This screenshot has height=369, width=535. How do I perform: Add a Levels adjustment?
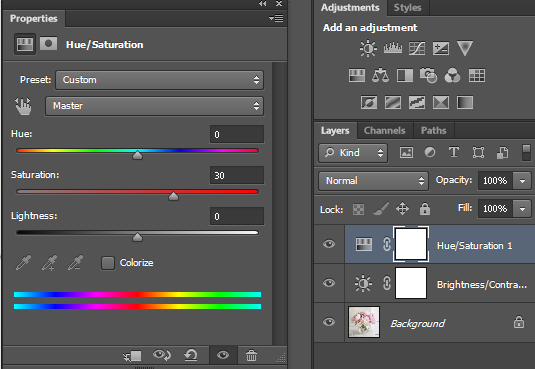coord(393,48)
